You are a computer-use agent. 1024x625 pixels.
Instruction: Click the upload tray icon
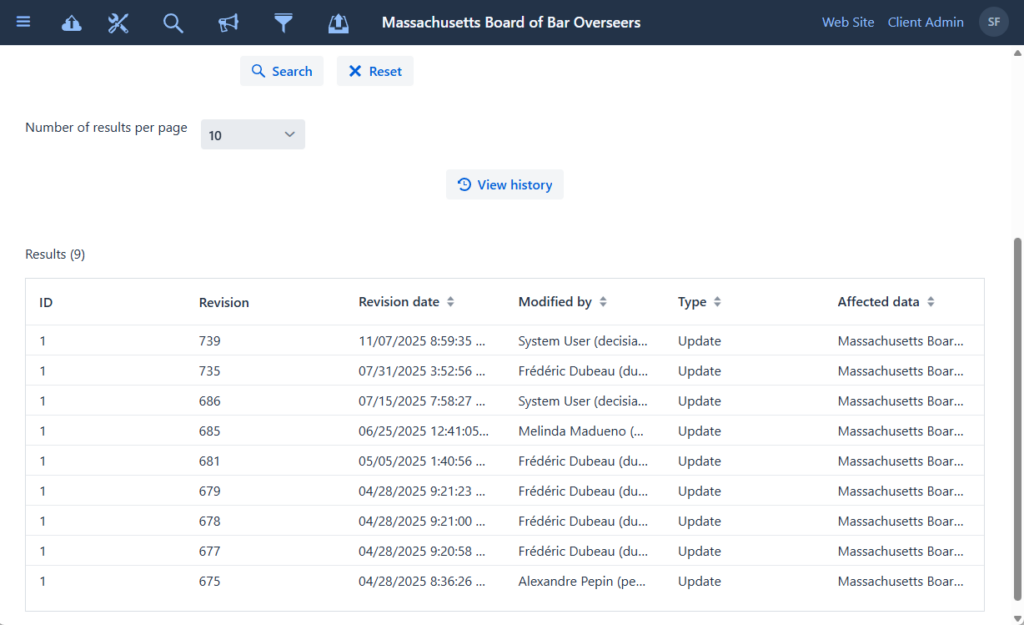pos(338,22)
